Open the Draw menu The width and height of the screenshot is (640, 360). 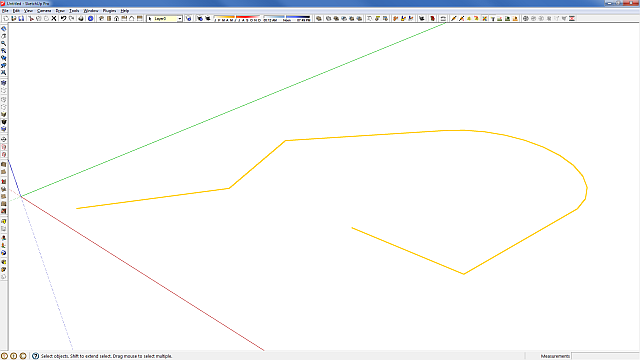click(60, 11)
